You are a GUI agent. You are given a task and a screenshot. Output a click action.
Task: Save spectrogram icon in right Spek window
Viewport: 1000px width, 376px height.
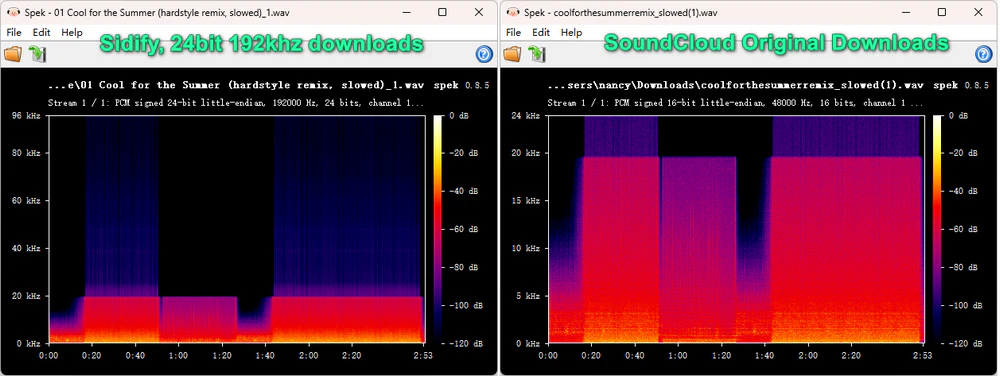pyautogui.click(x=538, y=54)
